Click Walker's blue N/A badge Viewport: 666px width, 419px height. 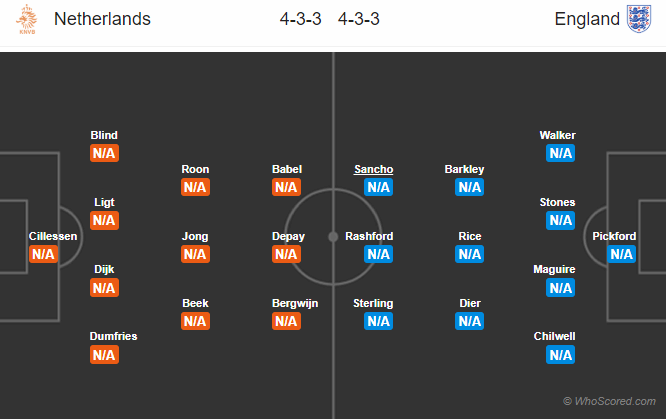click(561, 153)
